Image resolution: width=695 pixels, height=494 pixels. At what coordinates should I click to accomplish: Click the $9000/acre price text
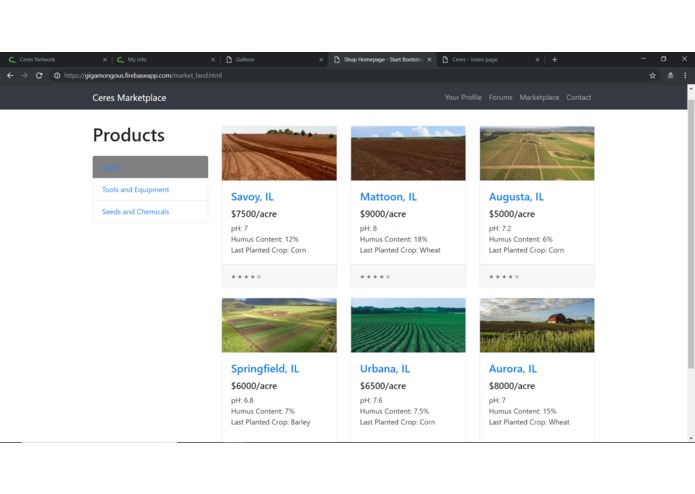tap(383, 214)
